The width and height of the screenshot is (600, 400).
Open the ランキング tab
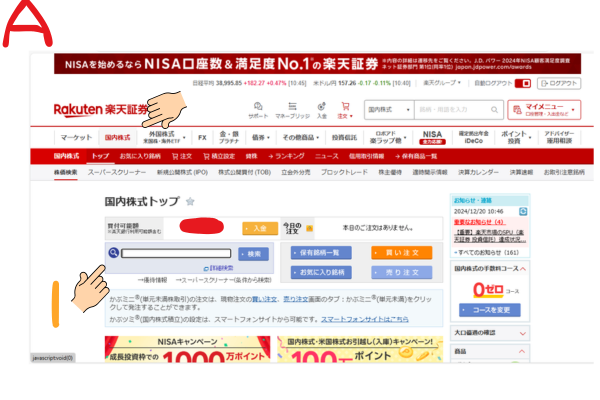286,156
